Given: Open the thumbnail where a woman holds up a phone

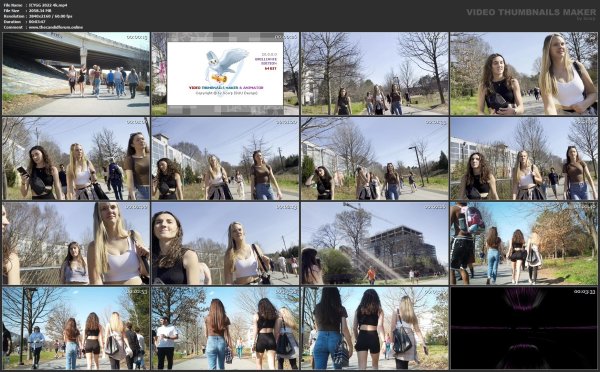Looking at the screenshot, I should click(76, 158).
